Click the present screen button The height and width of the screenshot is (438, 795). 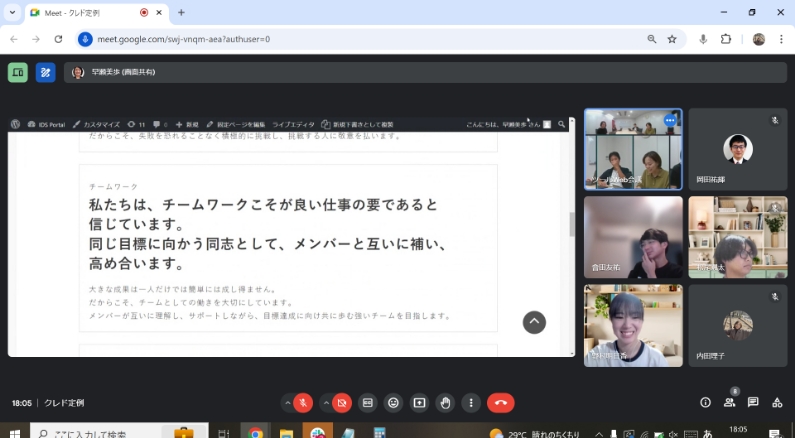click(419, 403)
